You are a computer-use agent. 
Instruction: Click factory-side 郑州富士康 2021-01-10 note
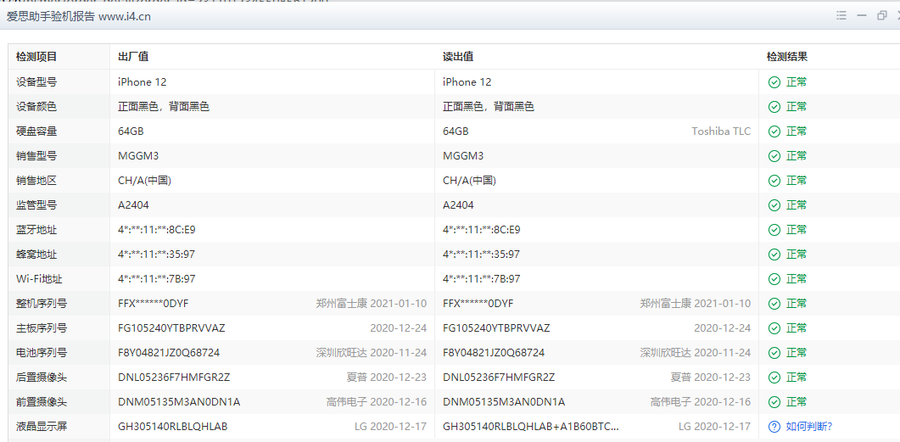[371, 304]
